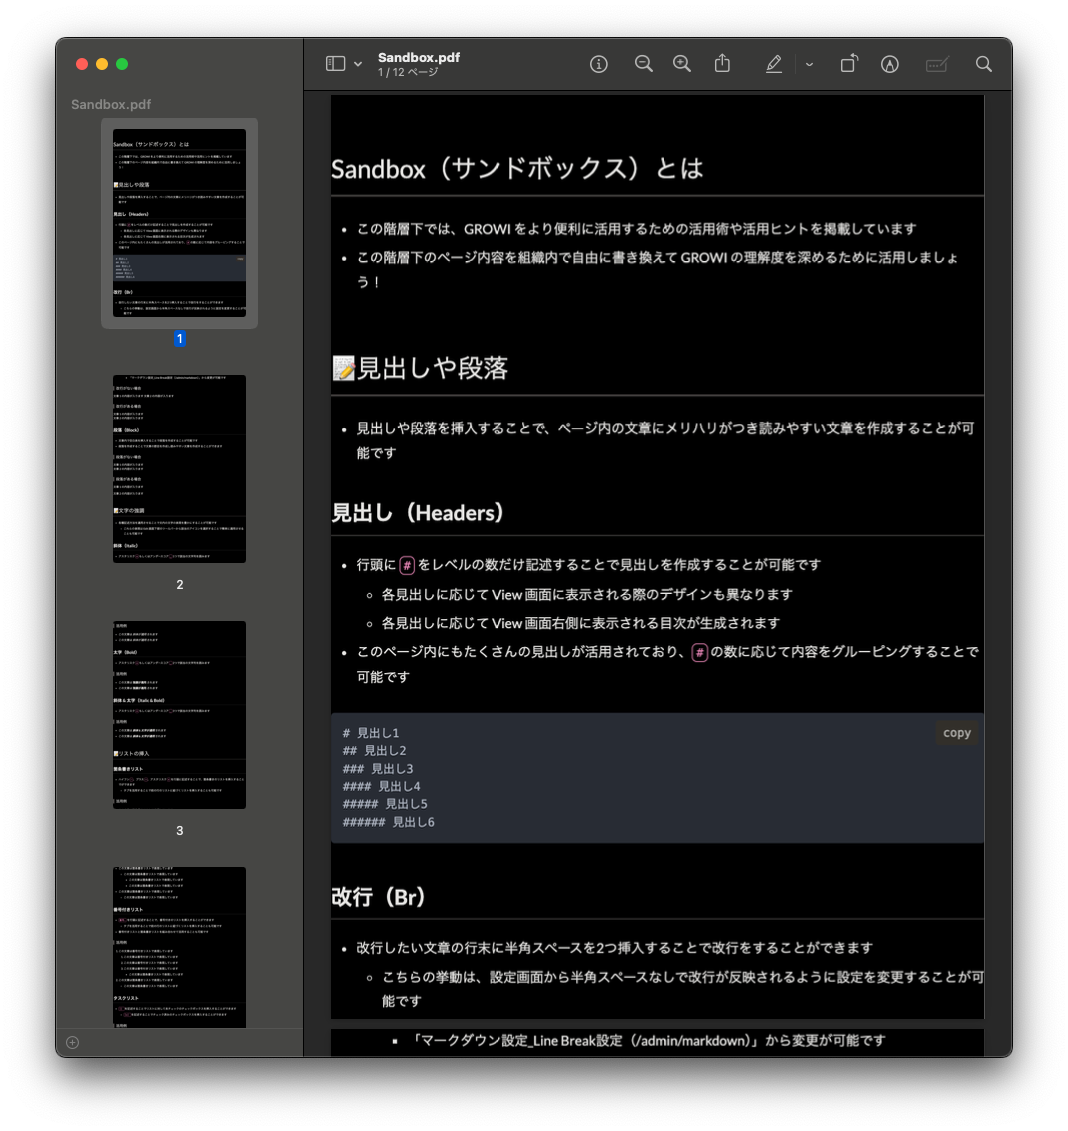Image resolution: width=1068 pixels, height=1131 pixels.
Task: Toggle the highlight color via pen icon
Action: (889, 64)
